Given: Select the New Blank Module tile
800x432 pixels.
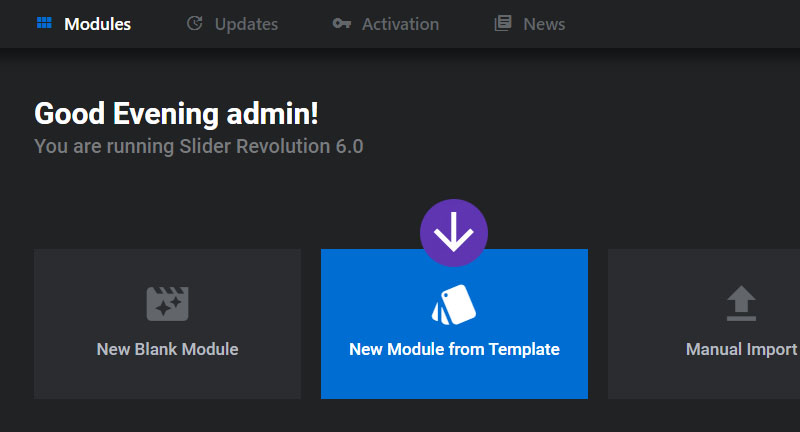Looking at the screenshot, I should click(x=167, y=324).
